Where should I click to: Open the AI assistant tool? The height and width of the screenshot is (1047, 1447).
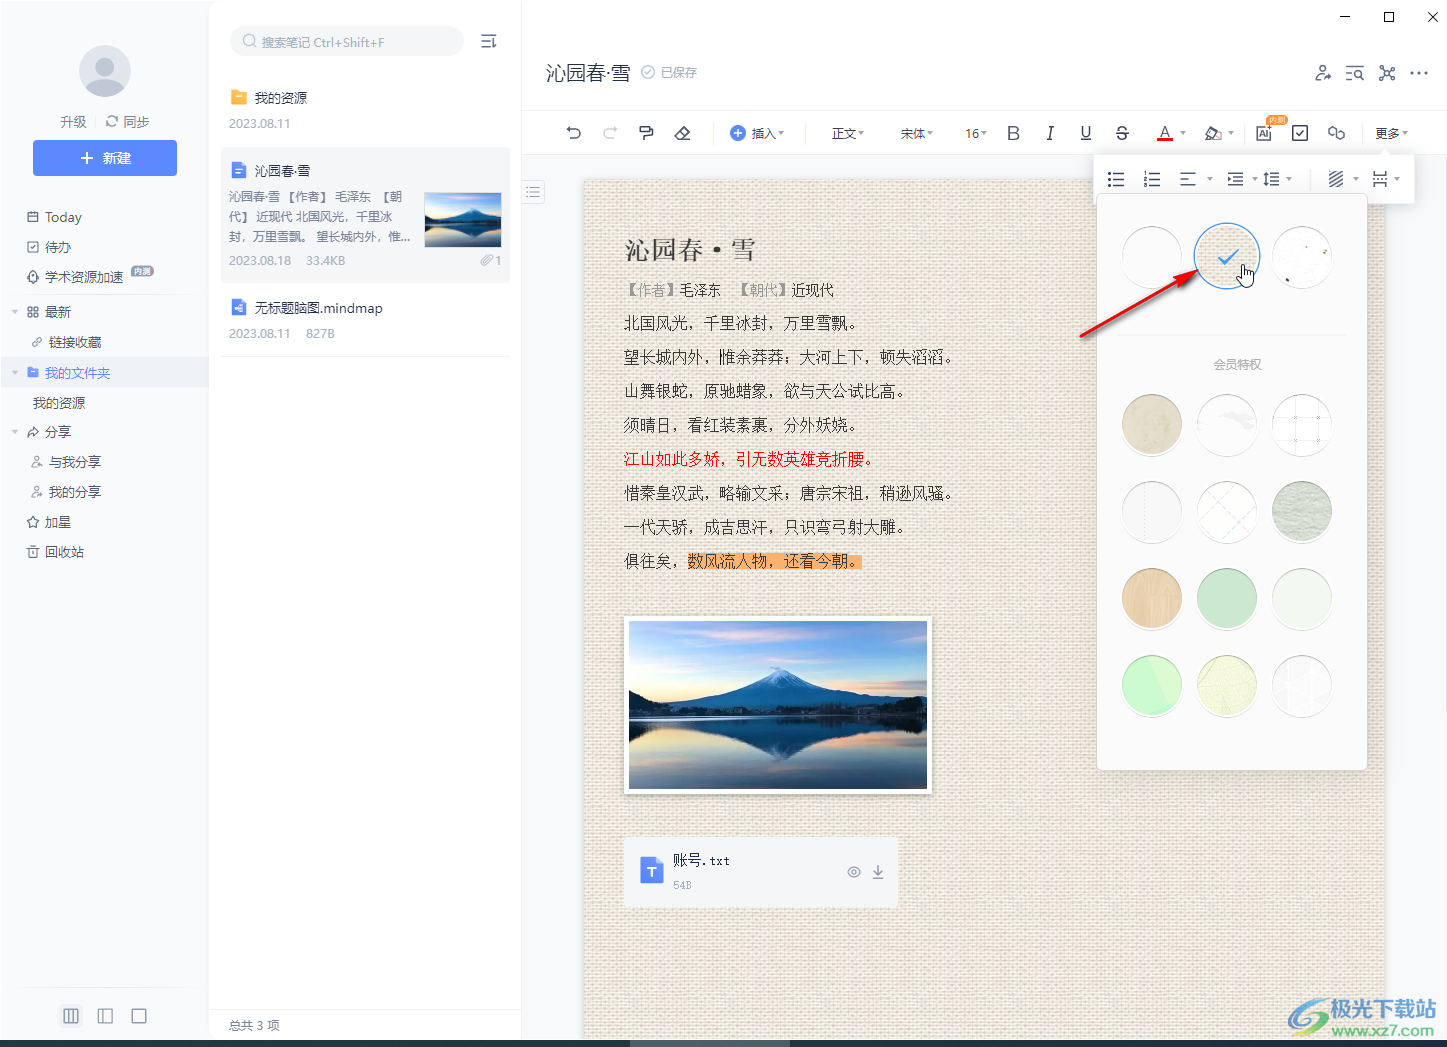(x=1264, y=133)
